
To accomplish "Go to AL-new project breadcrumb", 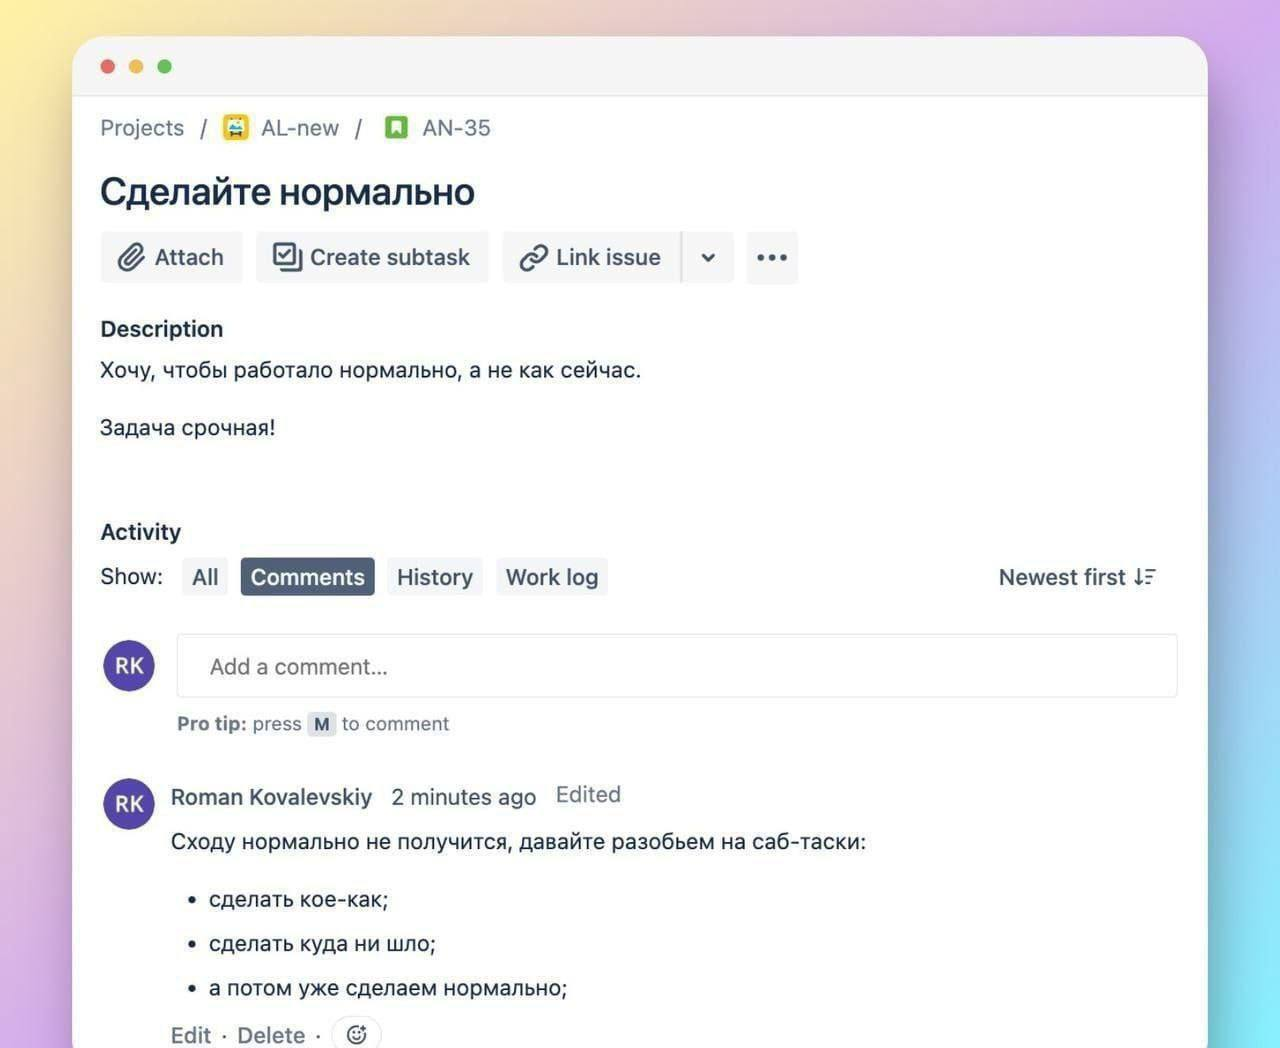I will (300, 128).
